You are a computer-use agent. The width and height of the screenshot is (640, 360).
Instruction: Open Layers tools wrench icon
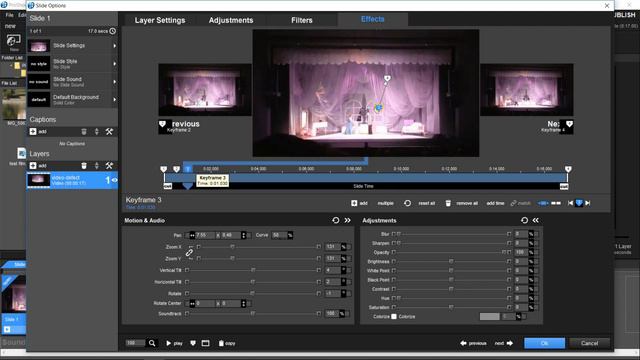[x=109, y=166]
